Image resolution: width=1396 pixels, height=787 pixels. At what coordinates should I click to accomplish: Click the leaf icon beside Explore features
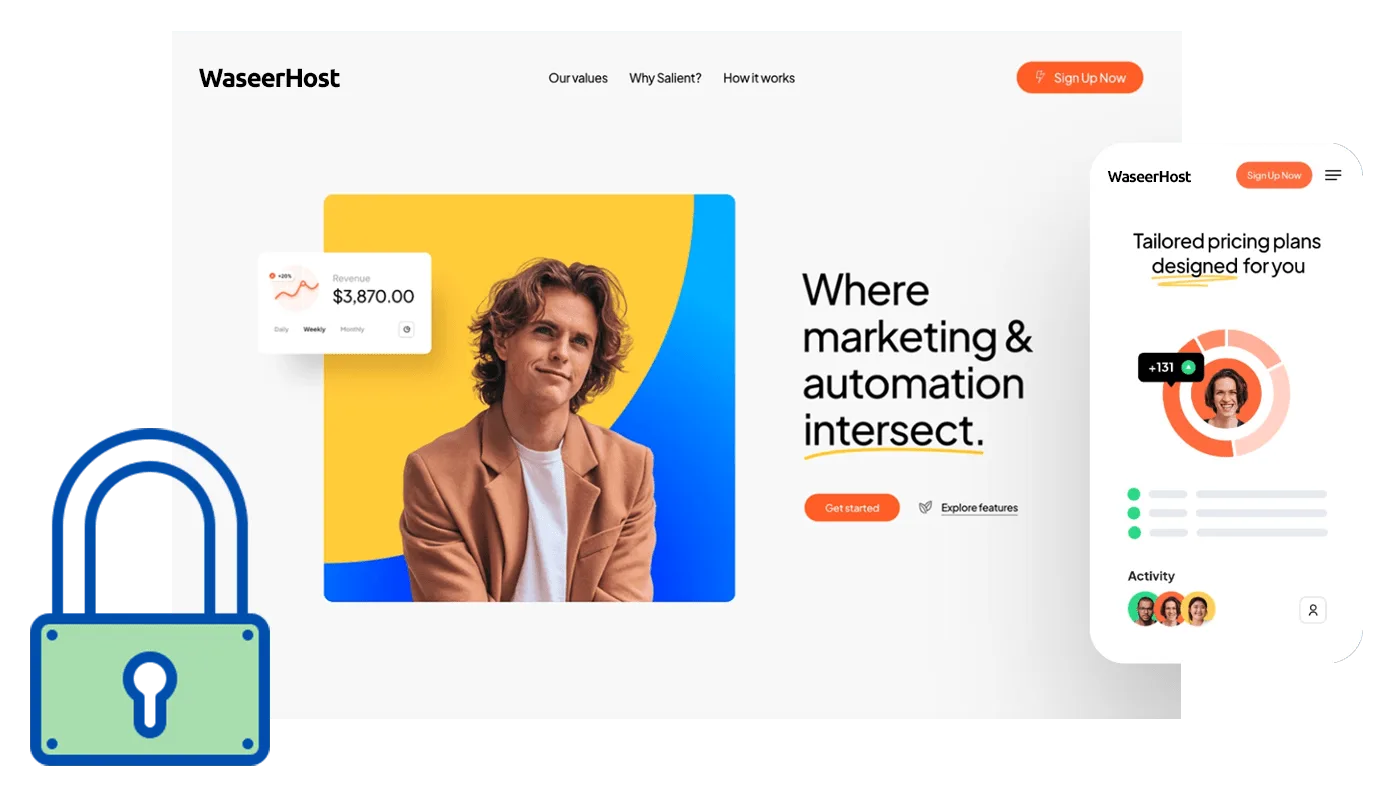[925, 508]
